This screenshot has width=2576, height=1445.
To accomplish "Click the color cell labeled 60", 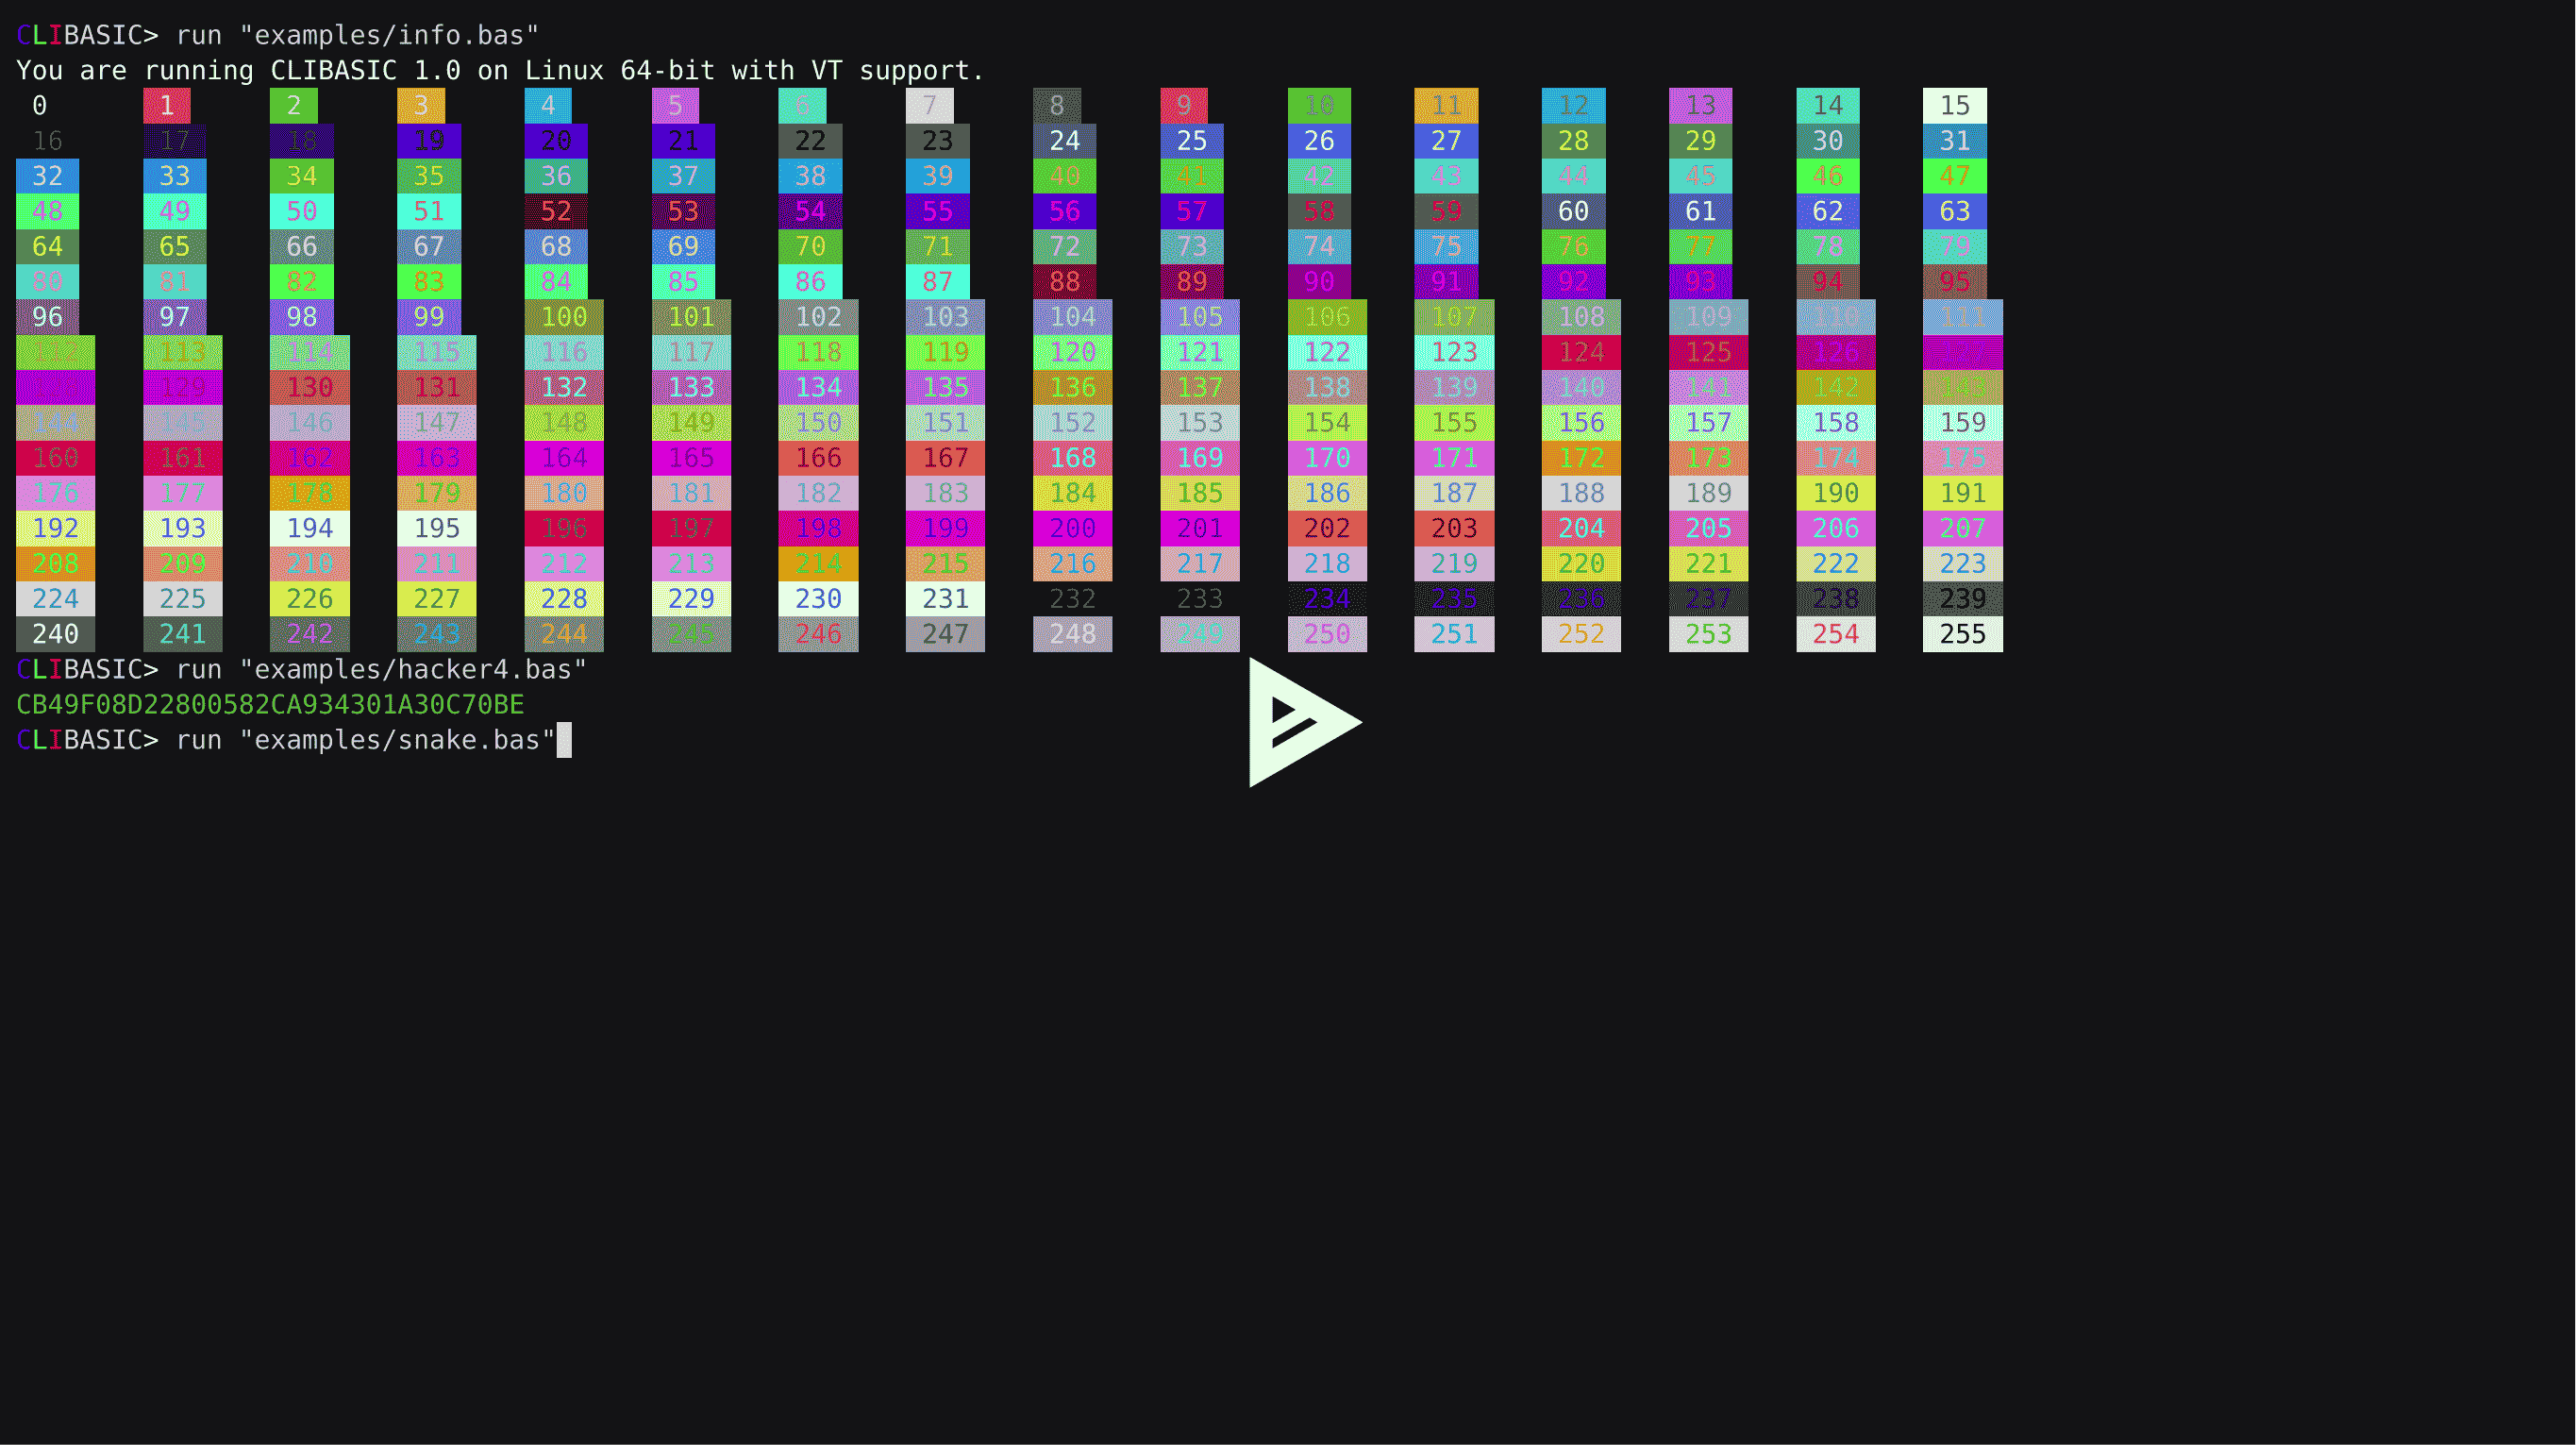I will click(x=1573, y=211).
